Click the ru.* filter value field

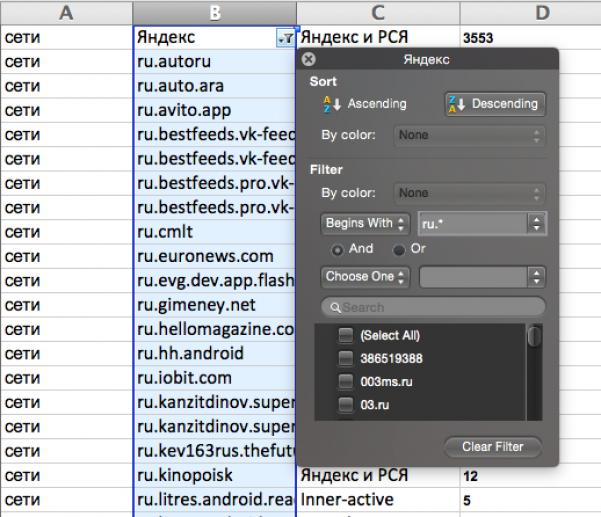point(473,223)
